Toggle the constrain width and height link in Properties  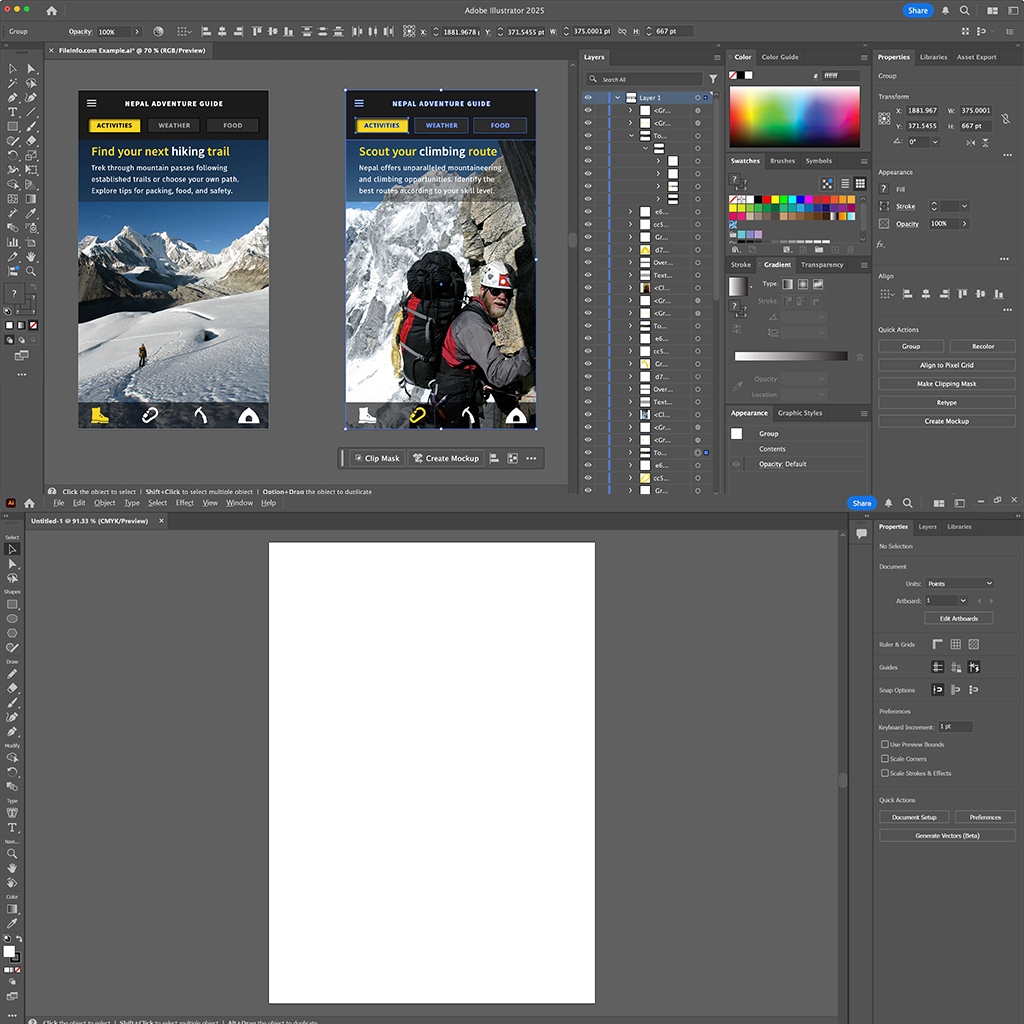pos(1006,118)
